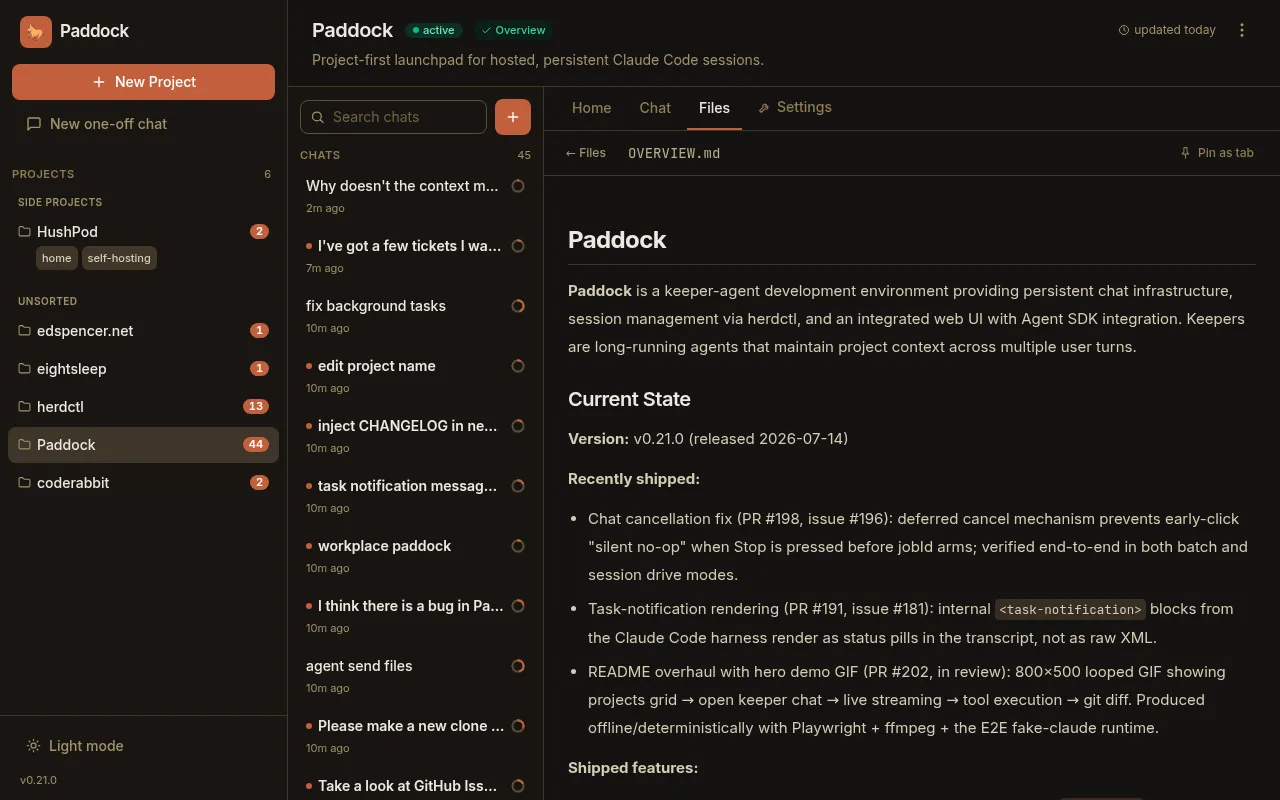Click the v0.21.0 version label
This screenshot has height=800, width=1280.
[x=38, y=780]
